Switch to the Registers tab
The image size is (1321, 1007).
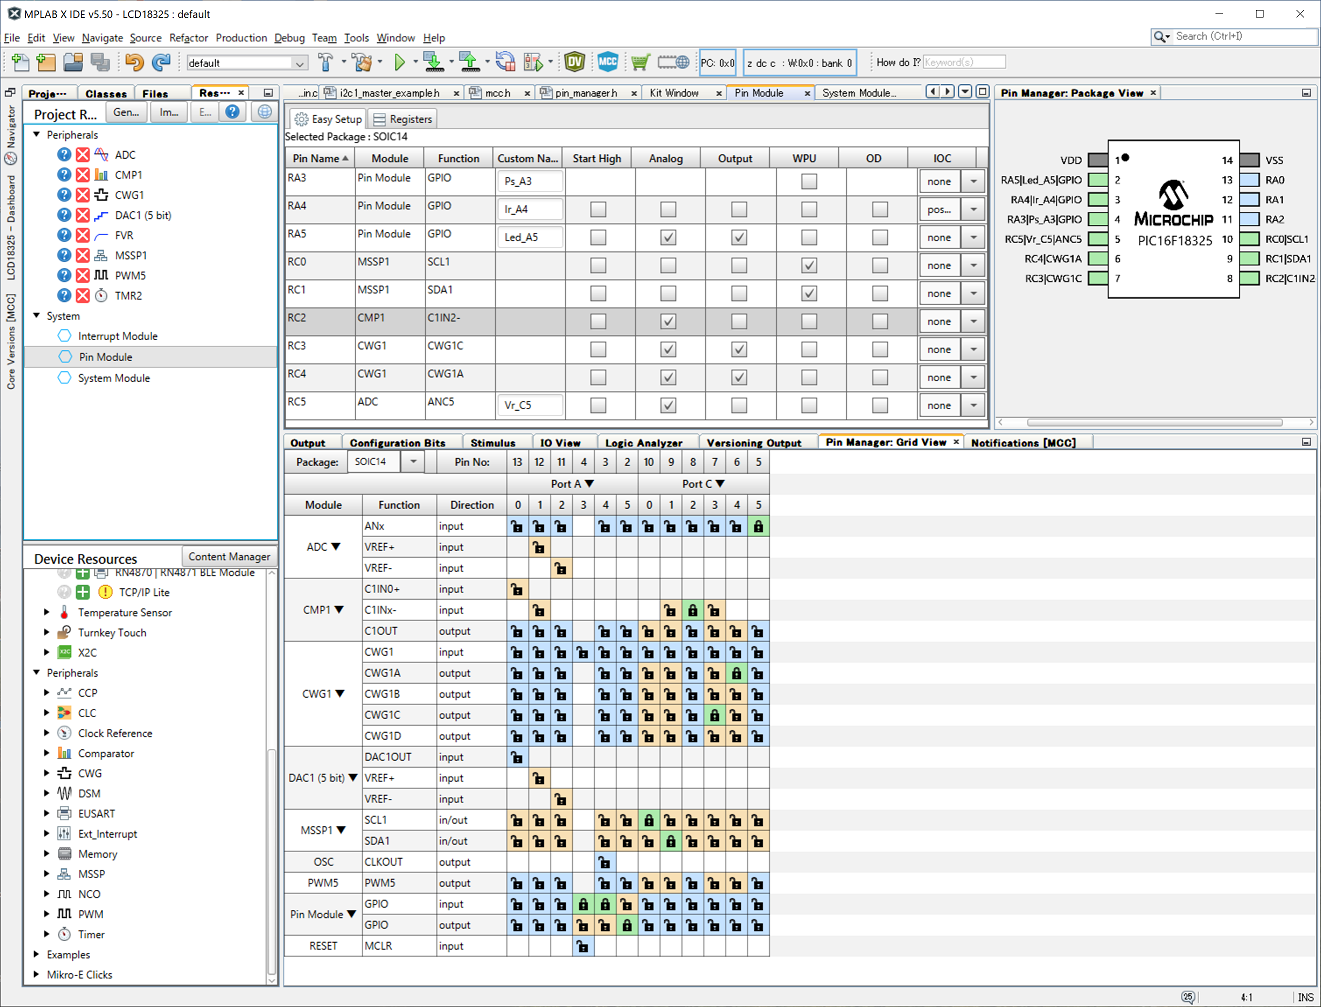pyautogui.click(x=403, y=119)
